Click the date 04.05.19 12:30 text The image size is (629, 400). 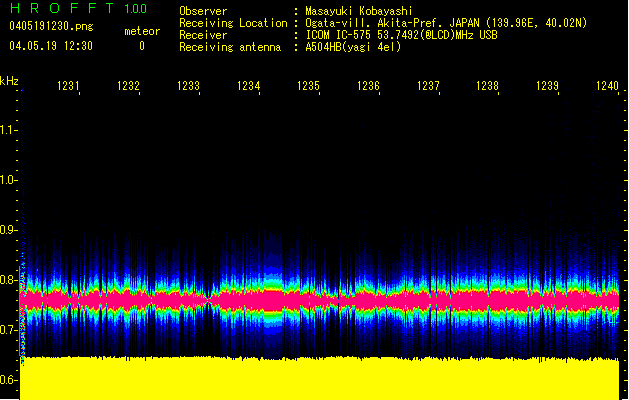[50, 46]
